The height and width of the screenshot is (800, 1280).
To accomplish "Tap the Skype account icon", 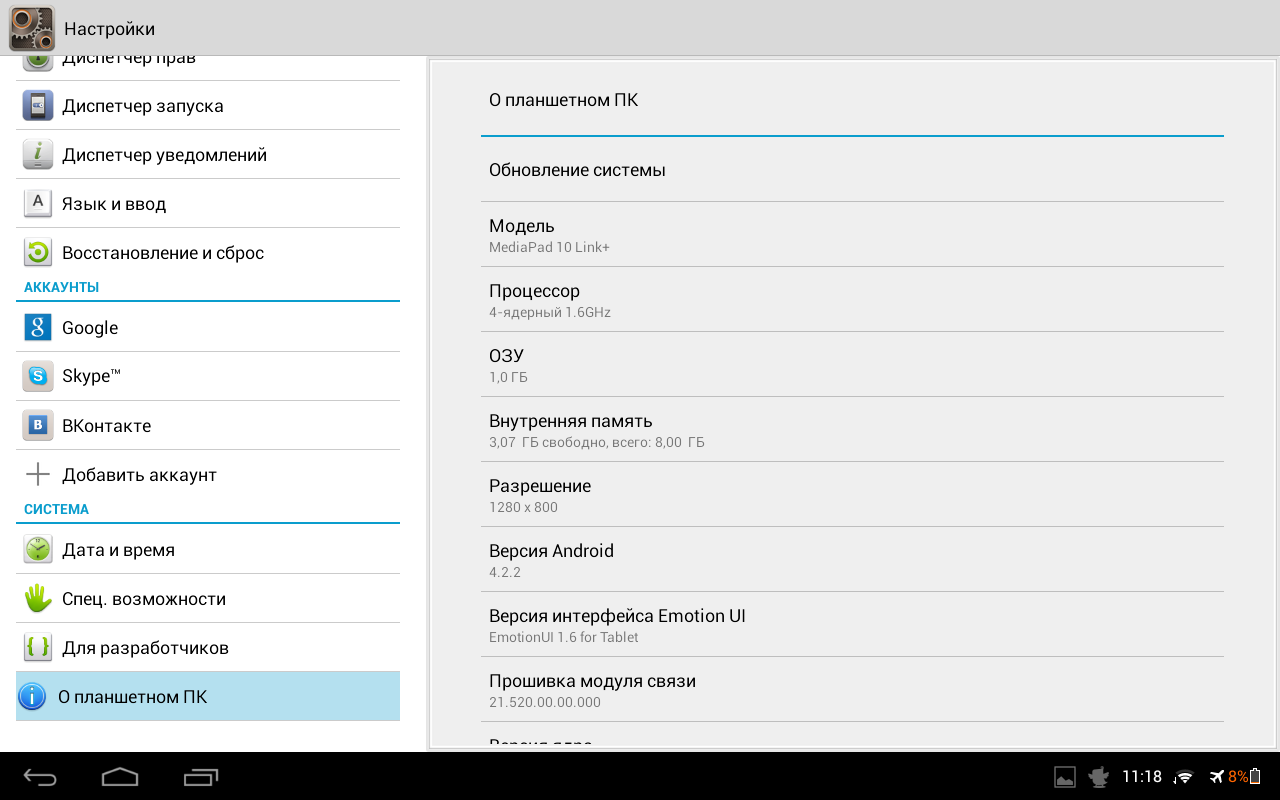I will point(38,376).
